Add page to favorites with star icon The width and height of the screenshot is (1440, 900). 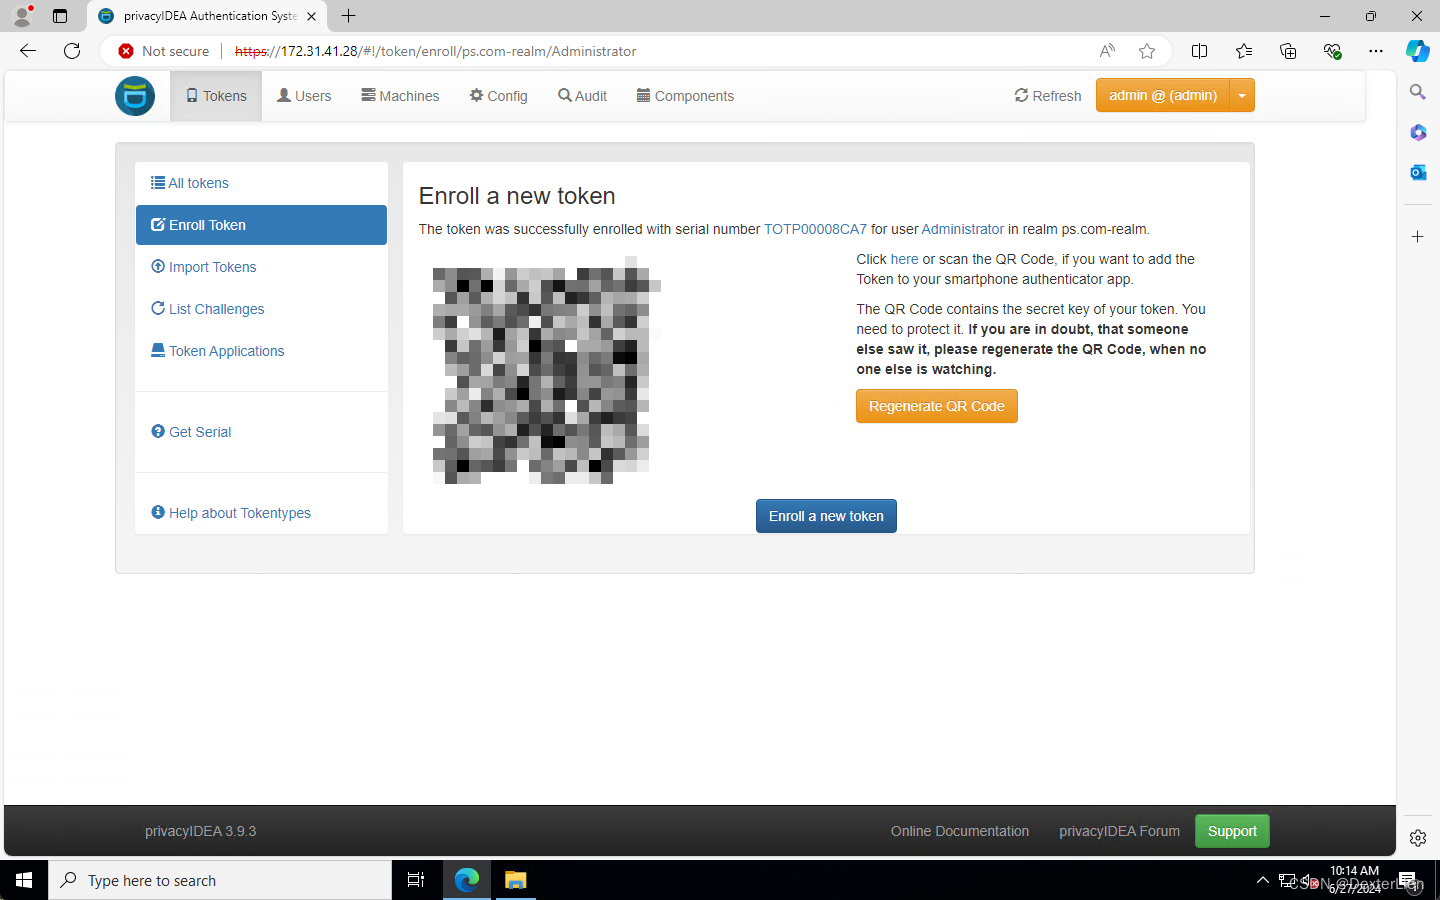(x=1147, y=51)
